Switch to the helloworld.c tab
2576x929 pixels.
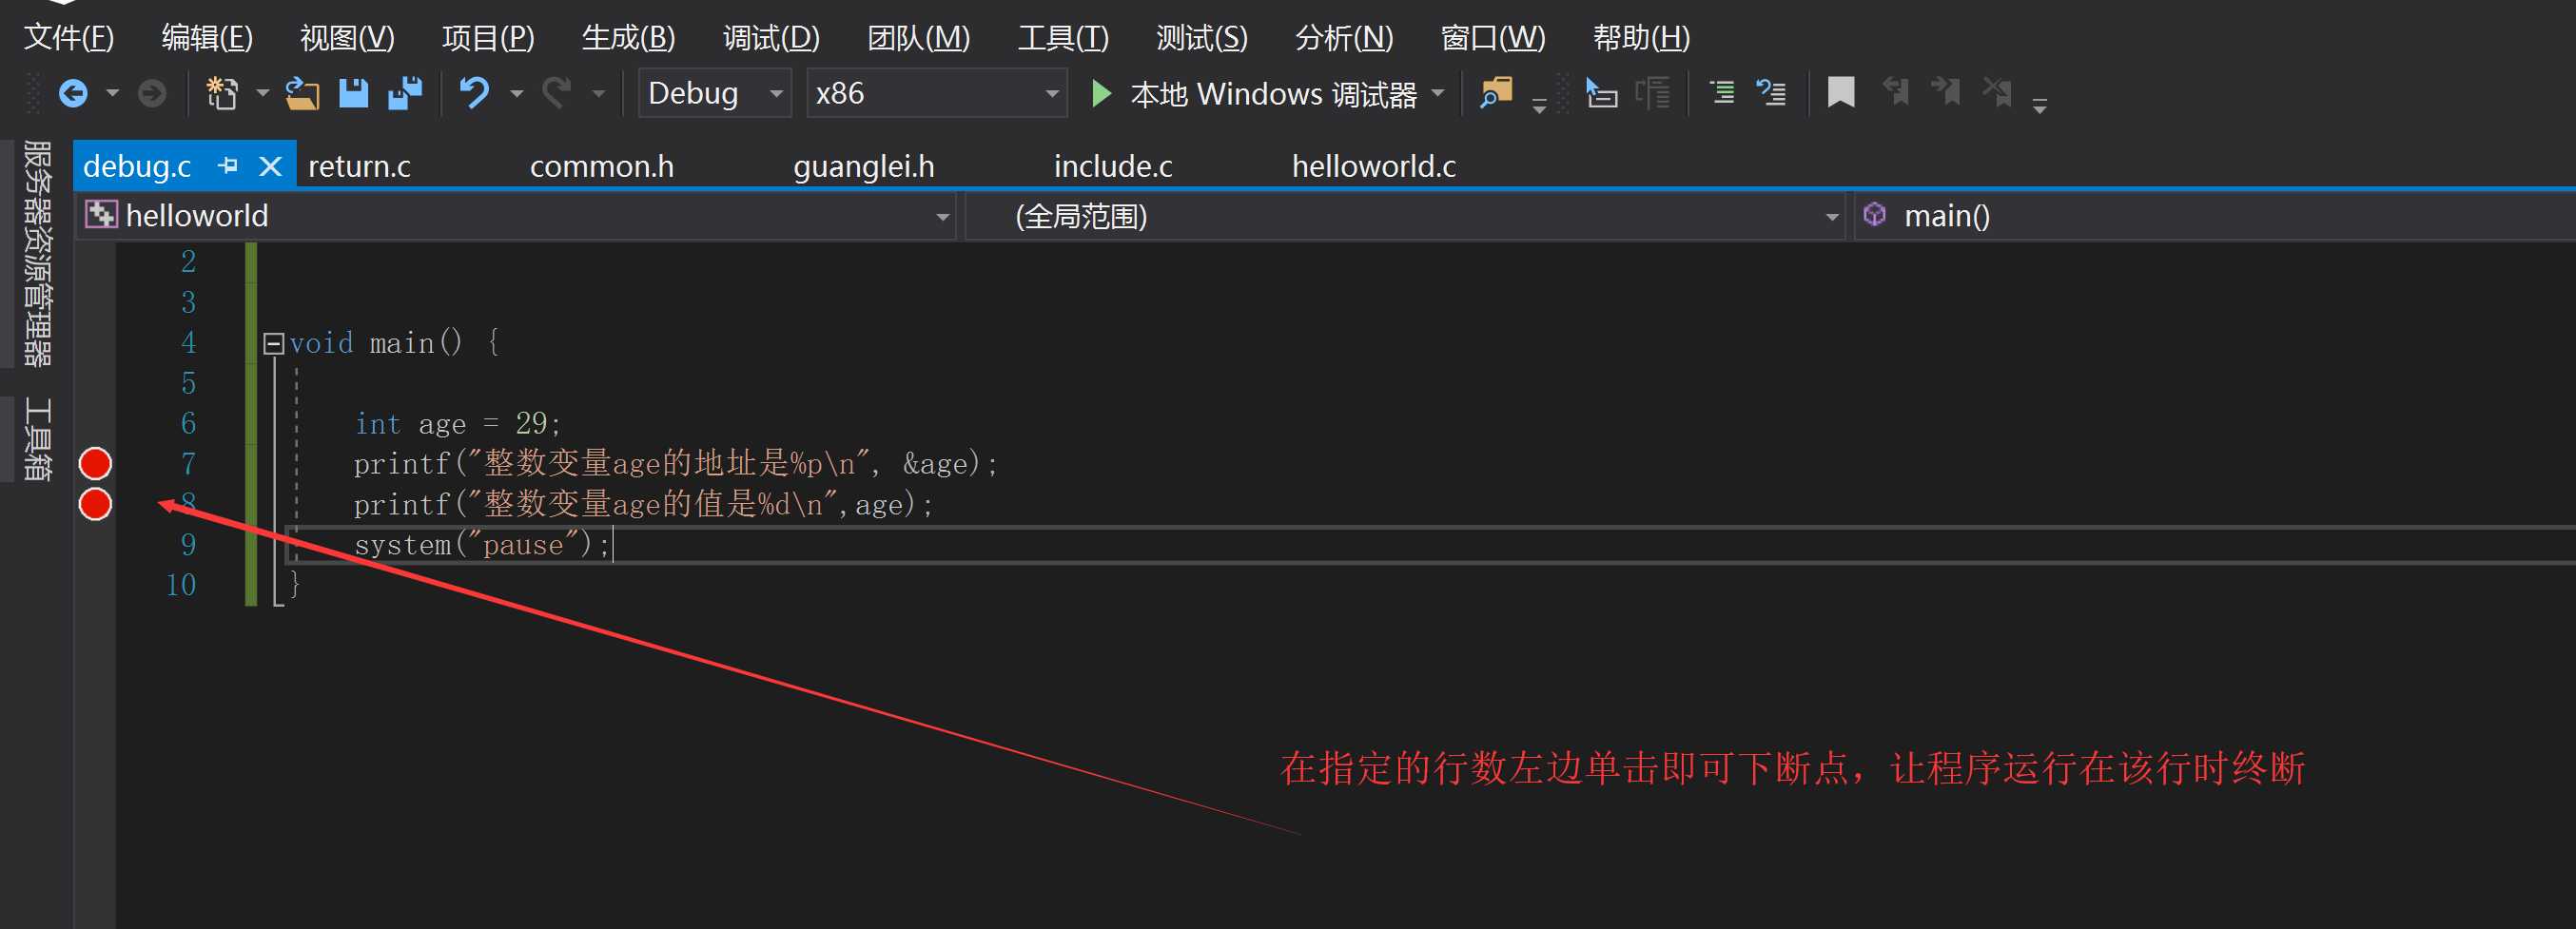coord(1374,166)
